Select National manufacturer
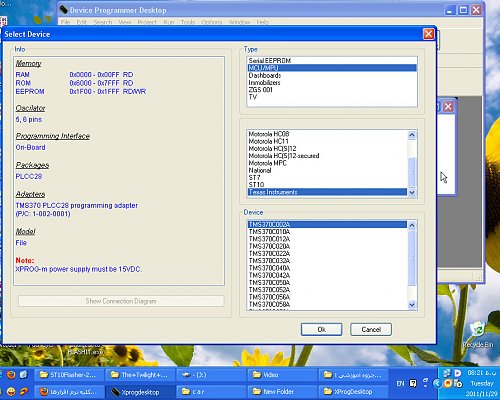This screenshot has width=500, height=400. coord(328,170)
